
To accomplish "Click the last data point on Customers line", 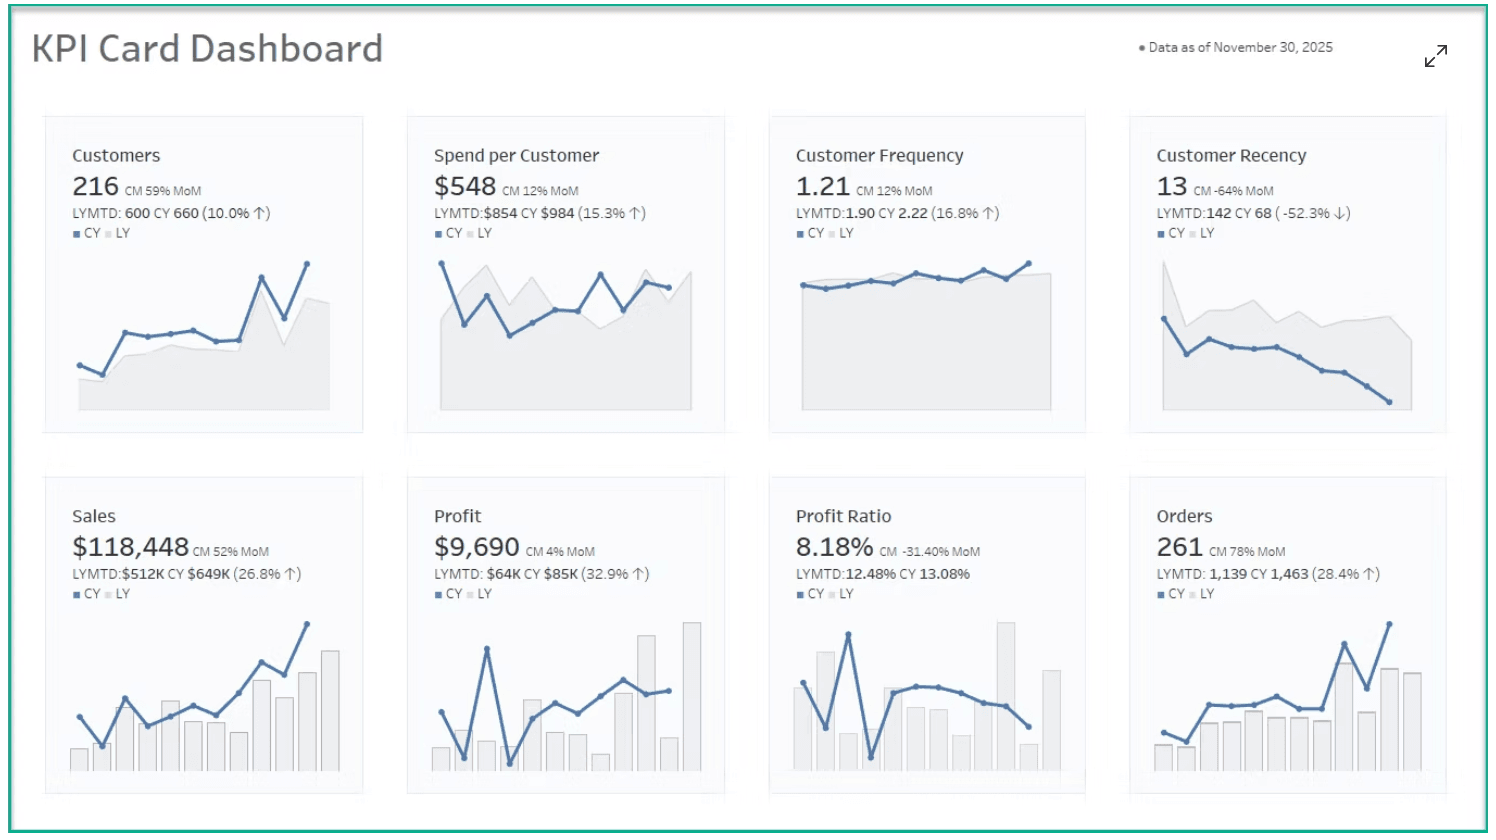I will pos(307,264).
